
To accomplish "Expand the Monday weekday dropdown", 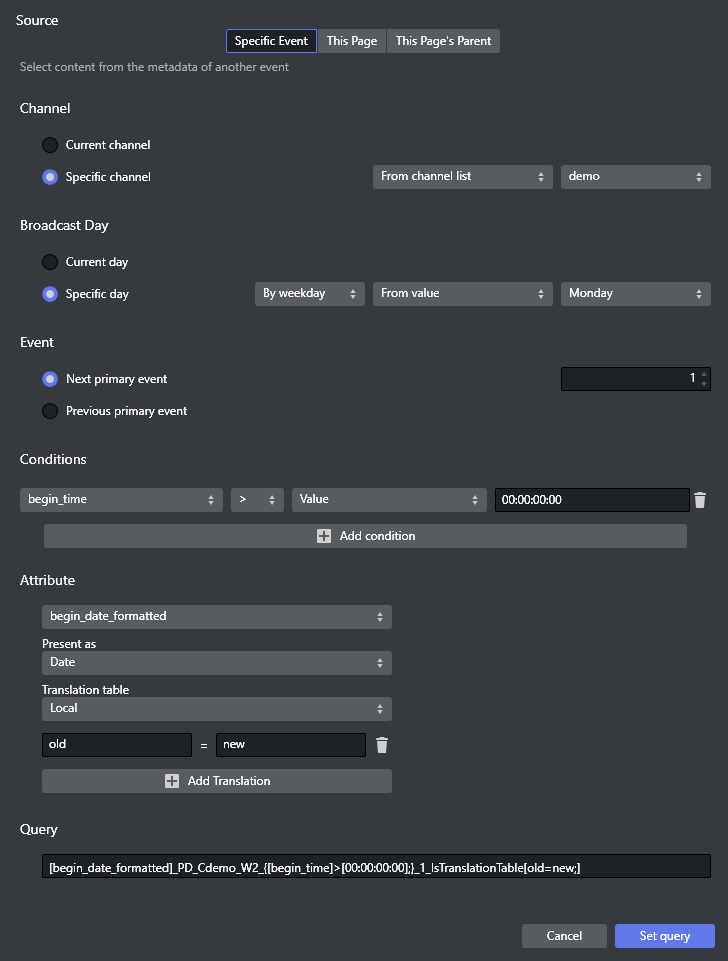I will 635,294.
